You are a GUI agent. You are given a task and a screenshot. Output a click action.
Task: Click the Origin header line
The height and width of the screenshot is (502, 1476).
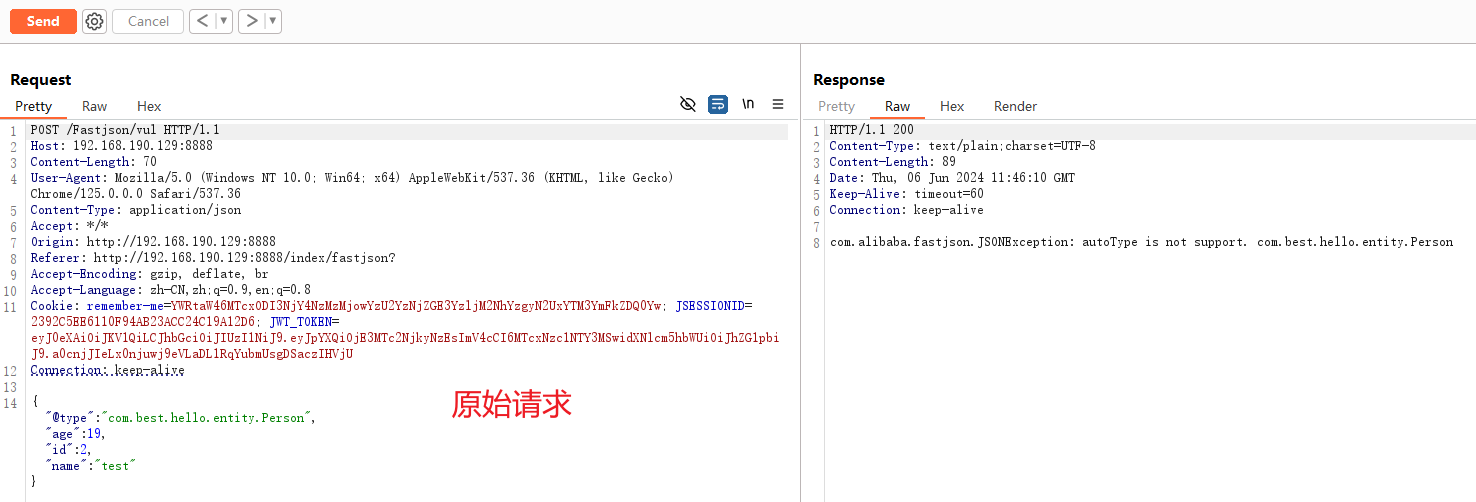tap(153, 242)
